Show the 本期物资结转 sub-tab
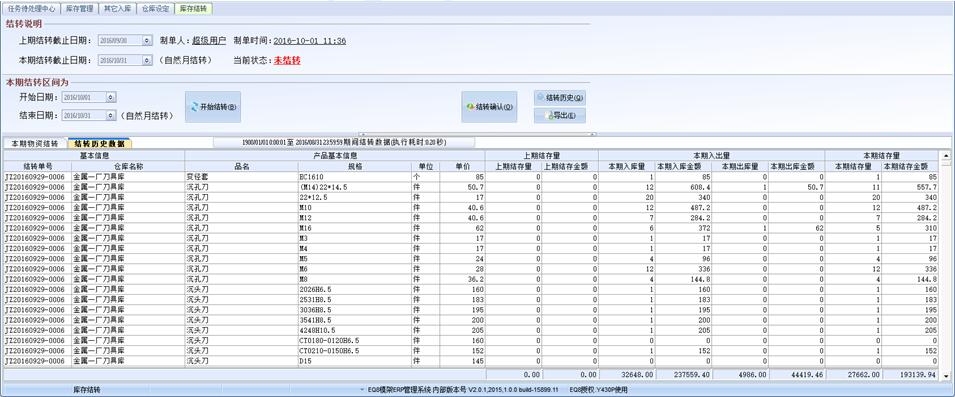The image size is (955, 397). point(35,144)
